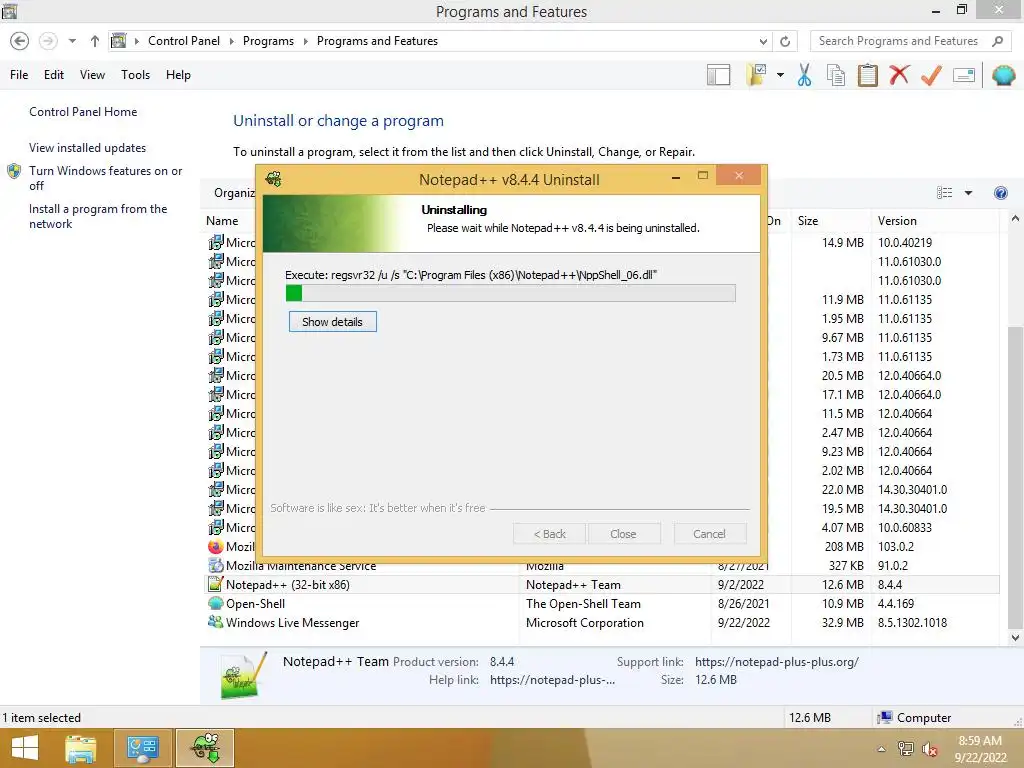Click the disabled Close button in uninstaller
This screenshot has width=1024, height=768.
[x=623, y=534]
